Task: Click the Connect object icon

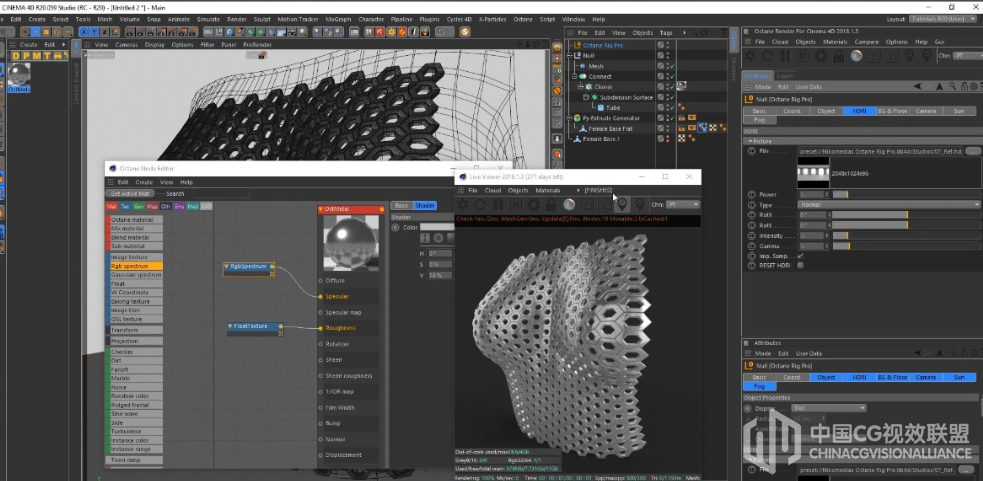Action: click(583, 77)
